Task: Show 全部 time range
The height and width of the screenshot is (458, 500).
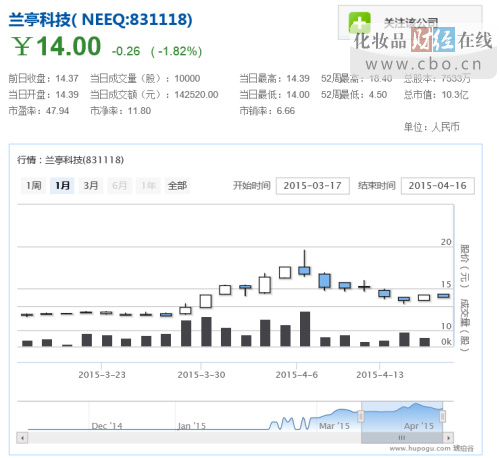Action: pyautogui.click(x=177, y=185)
